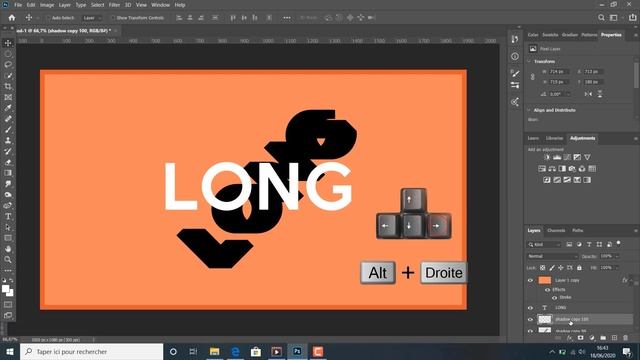
Task: Open the search icon at top right
Action: (x=601, y=18)
